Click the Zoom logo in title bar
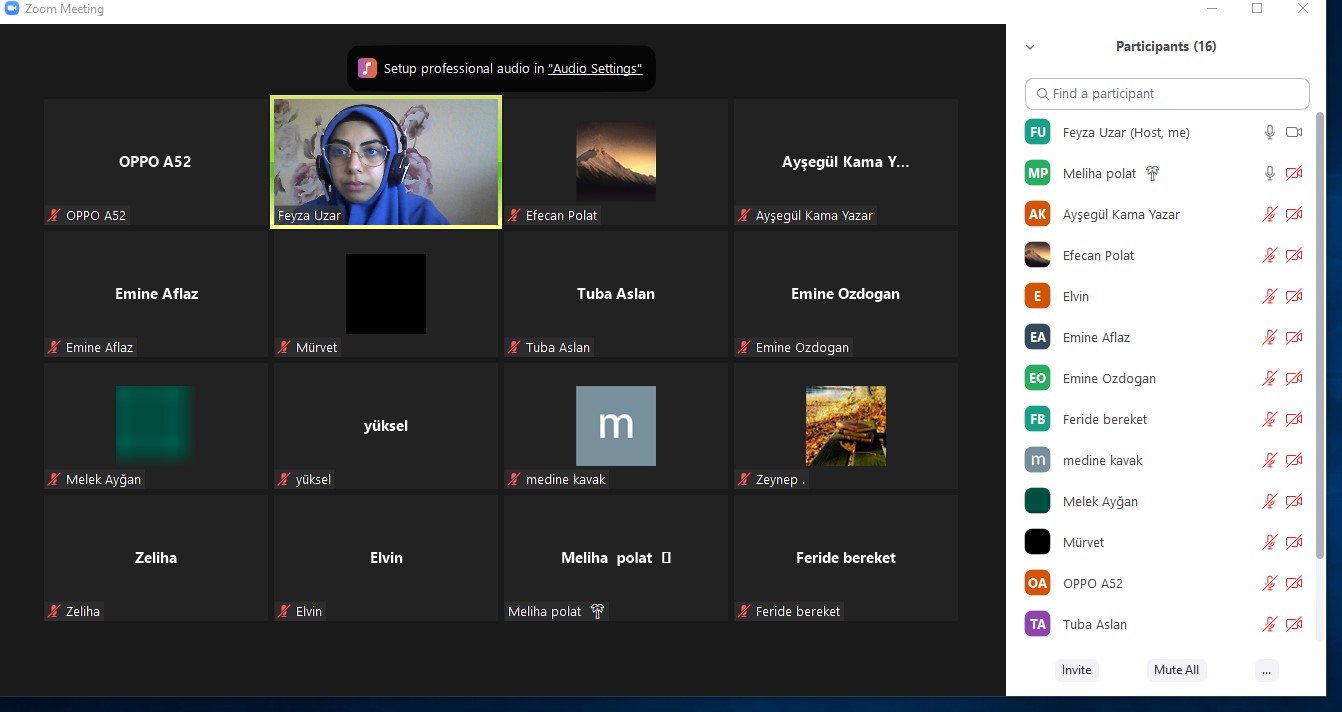 pyautogui.click(x=12, y=9)
